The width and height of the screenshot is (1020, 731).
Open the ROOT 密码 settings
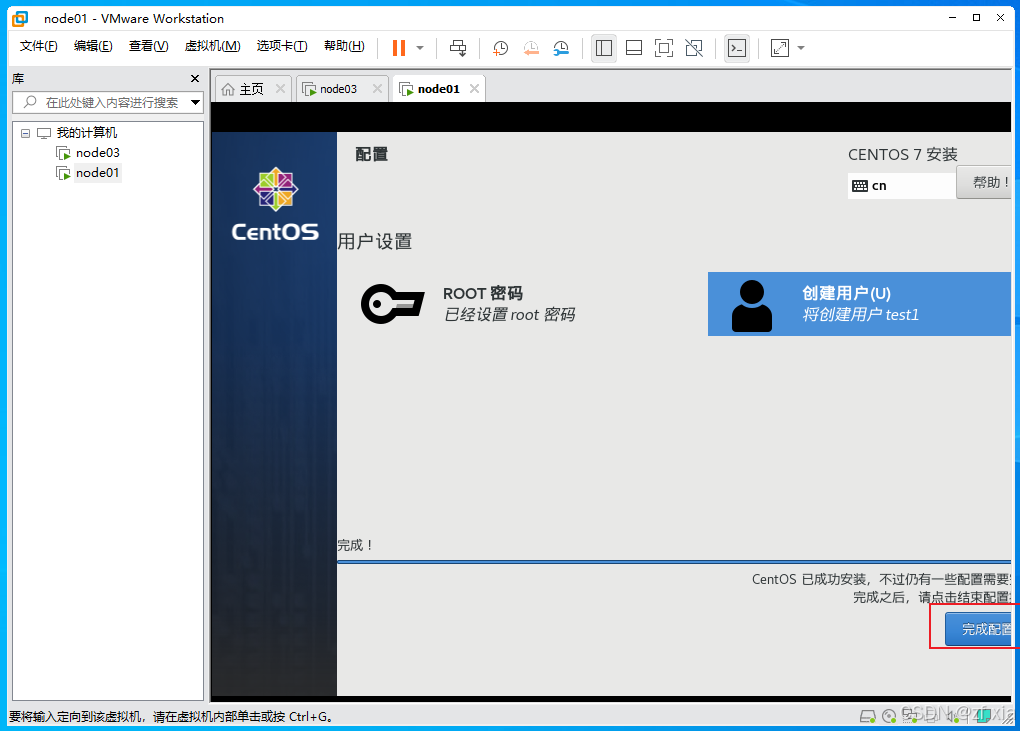coord(468,304)
